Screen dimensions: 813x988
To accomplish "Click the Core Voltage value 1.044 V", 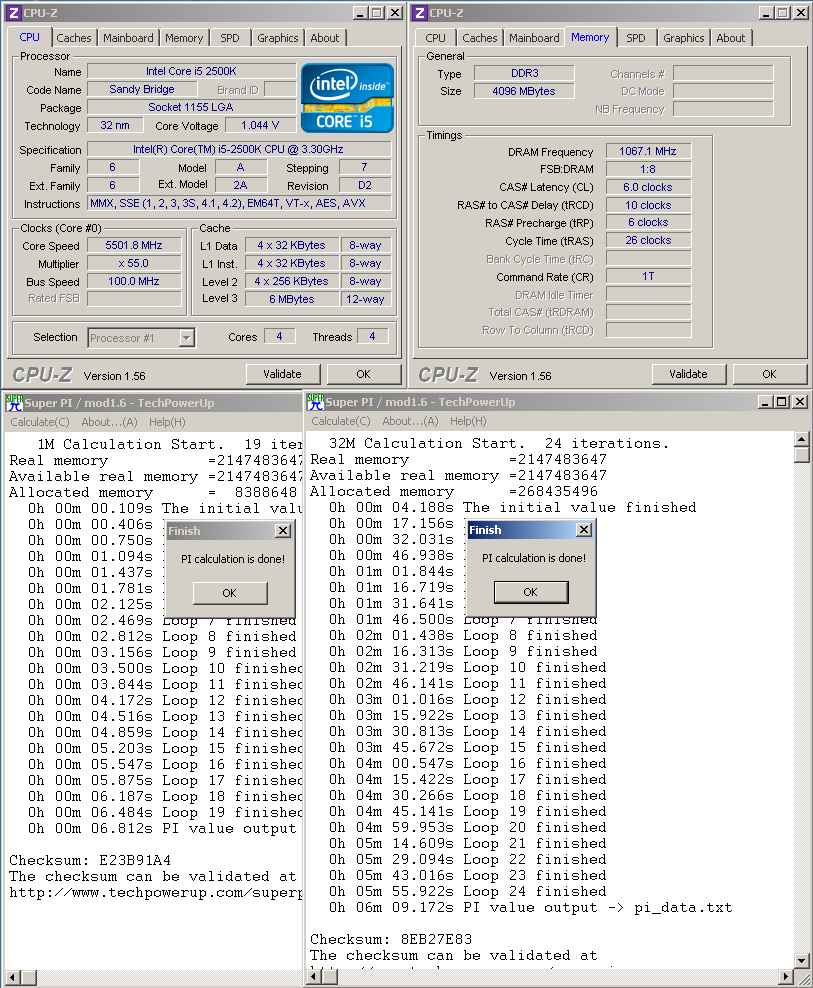I will [x=260, y=125].
